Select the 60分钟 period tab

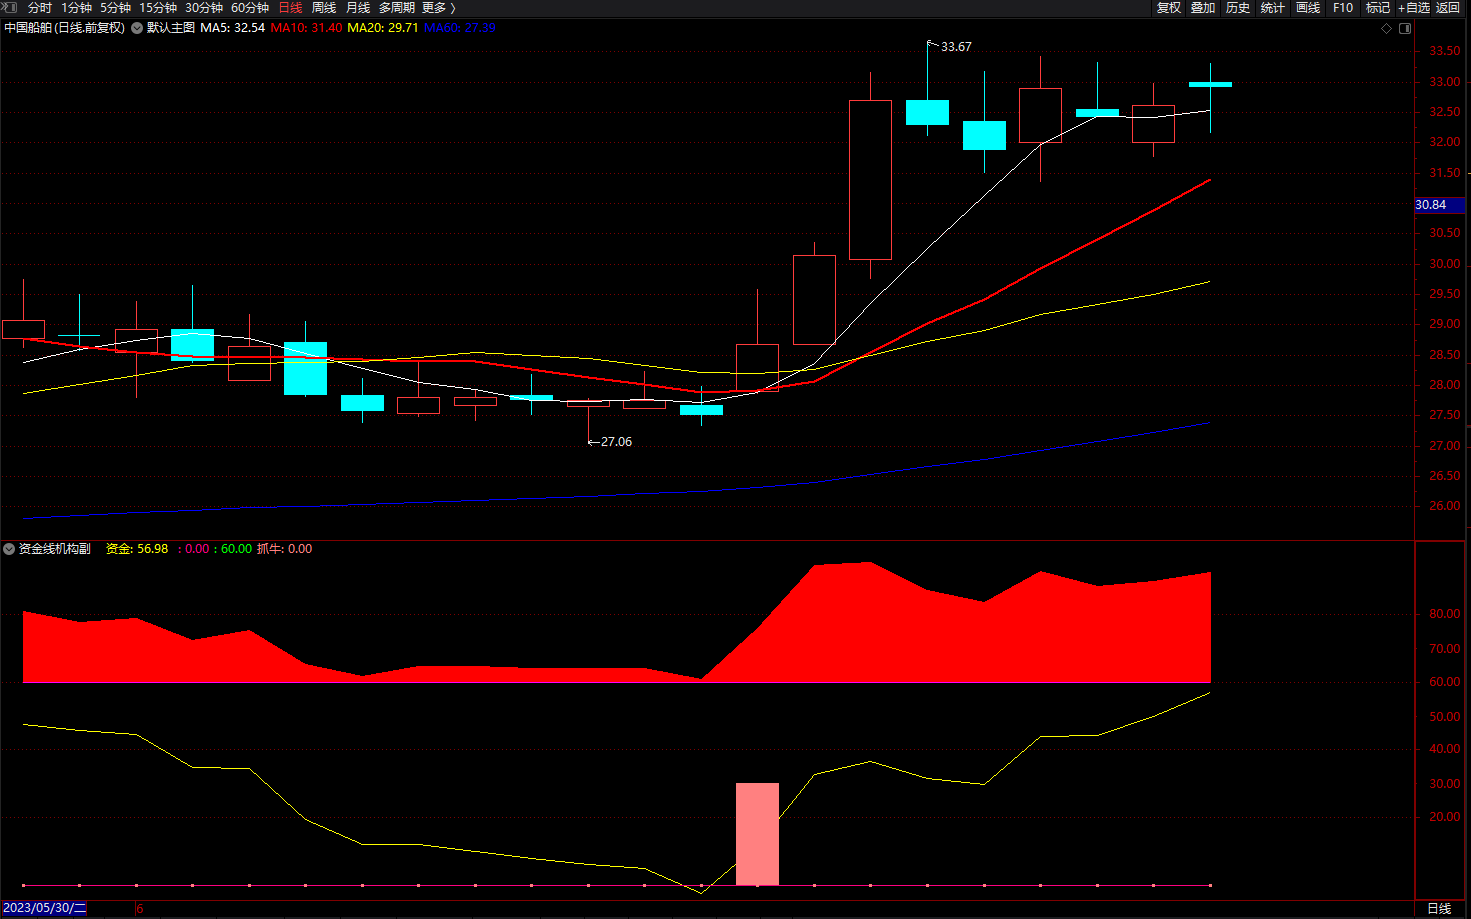250,8
